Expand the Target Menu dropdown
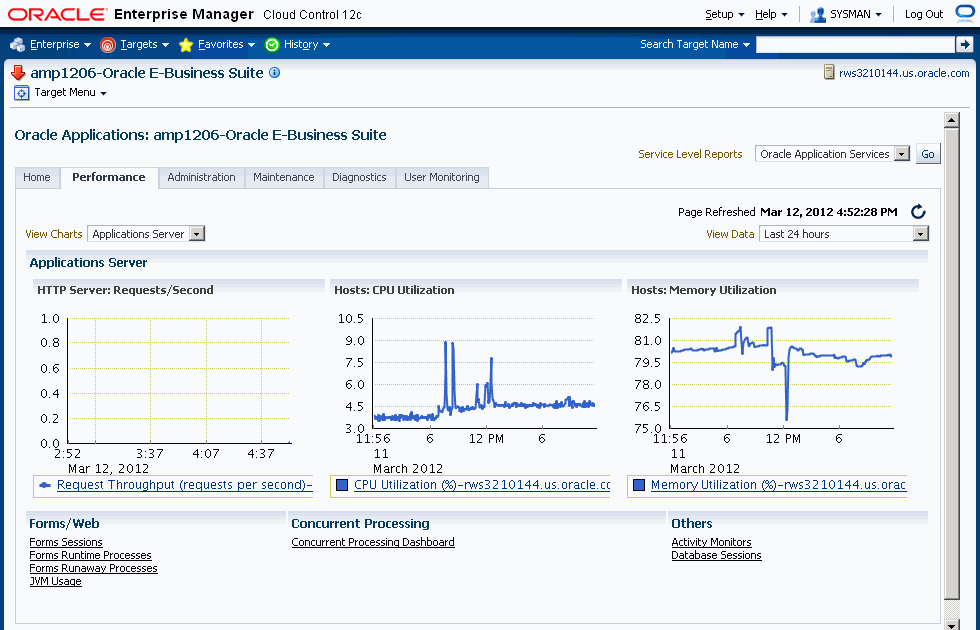Image resolution: width=980 pixels, height=630 pixels. [70, 92]
